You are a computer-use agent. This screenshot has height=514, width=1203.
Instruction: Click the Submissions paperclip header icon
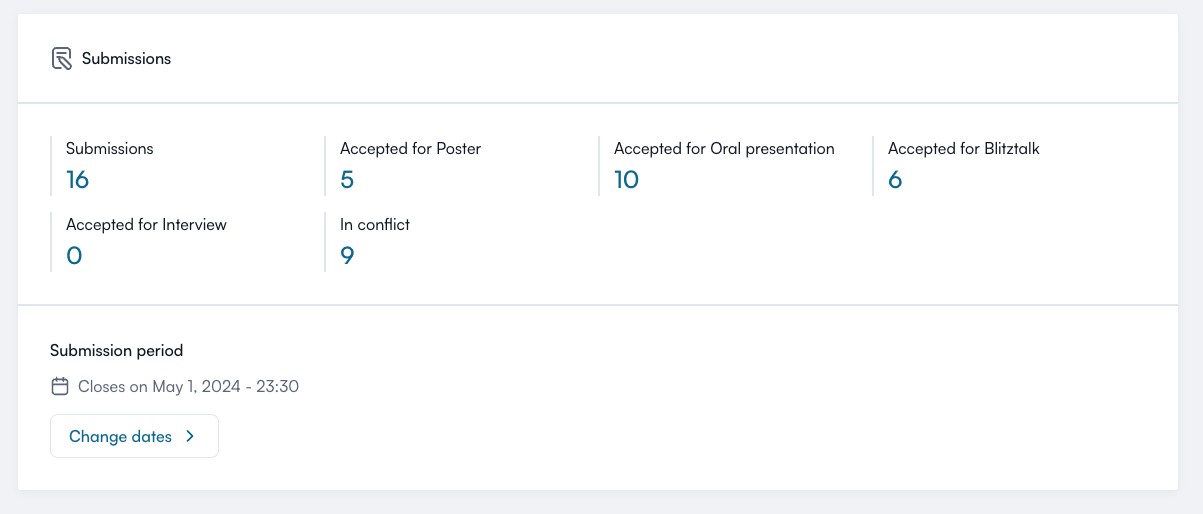point(62,59)
